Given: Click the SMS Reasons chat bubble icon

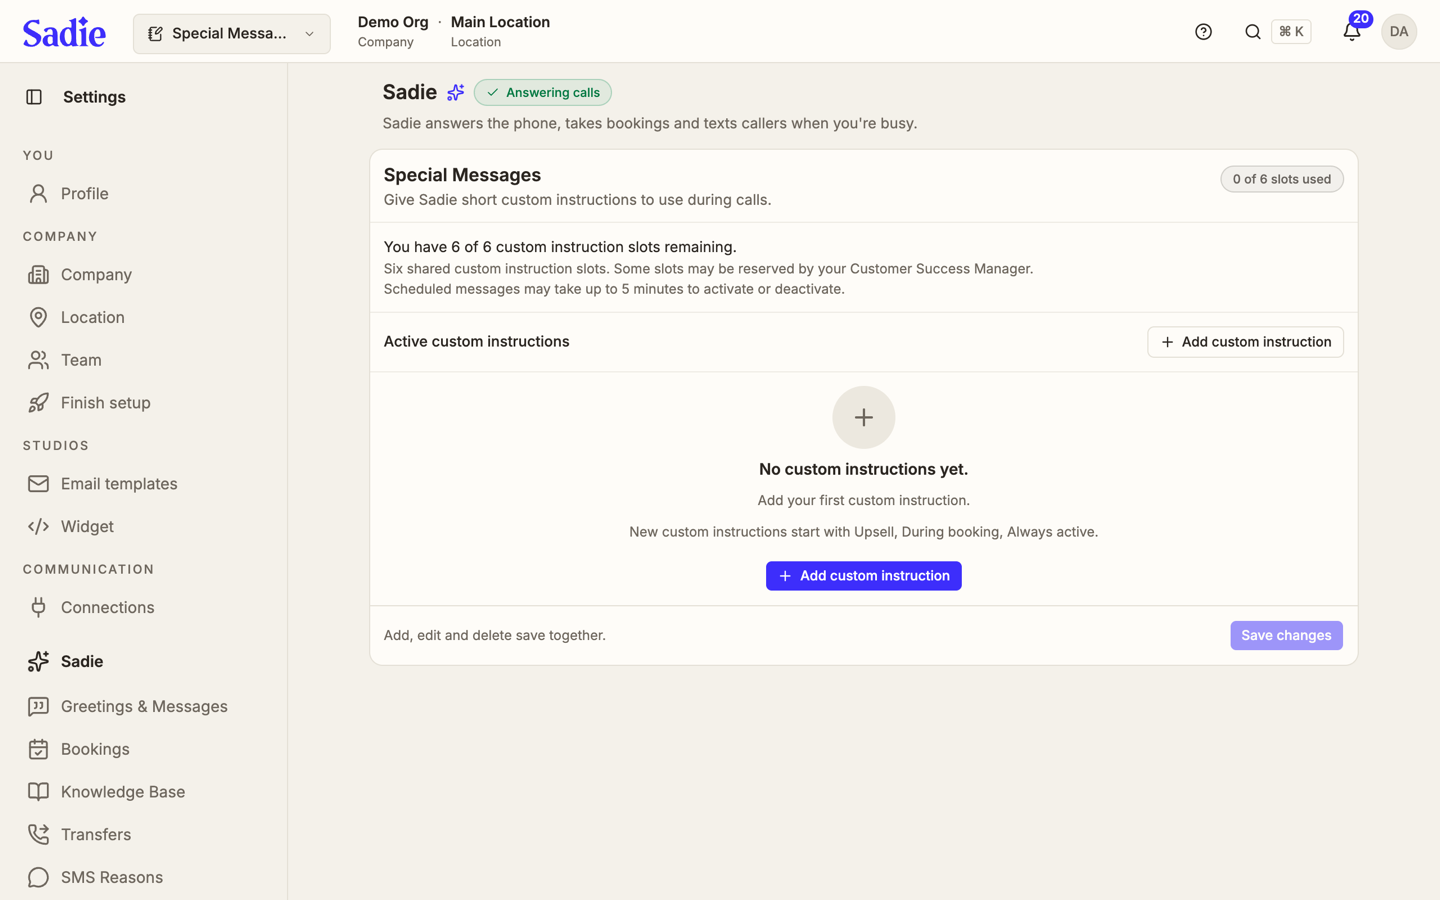Looking at the screenshot, I should (x=38, y=878).
